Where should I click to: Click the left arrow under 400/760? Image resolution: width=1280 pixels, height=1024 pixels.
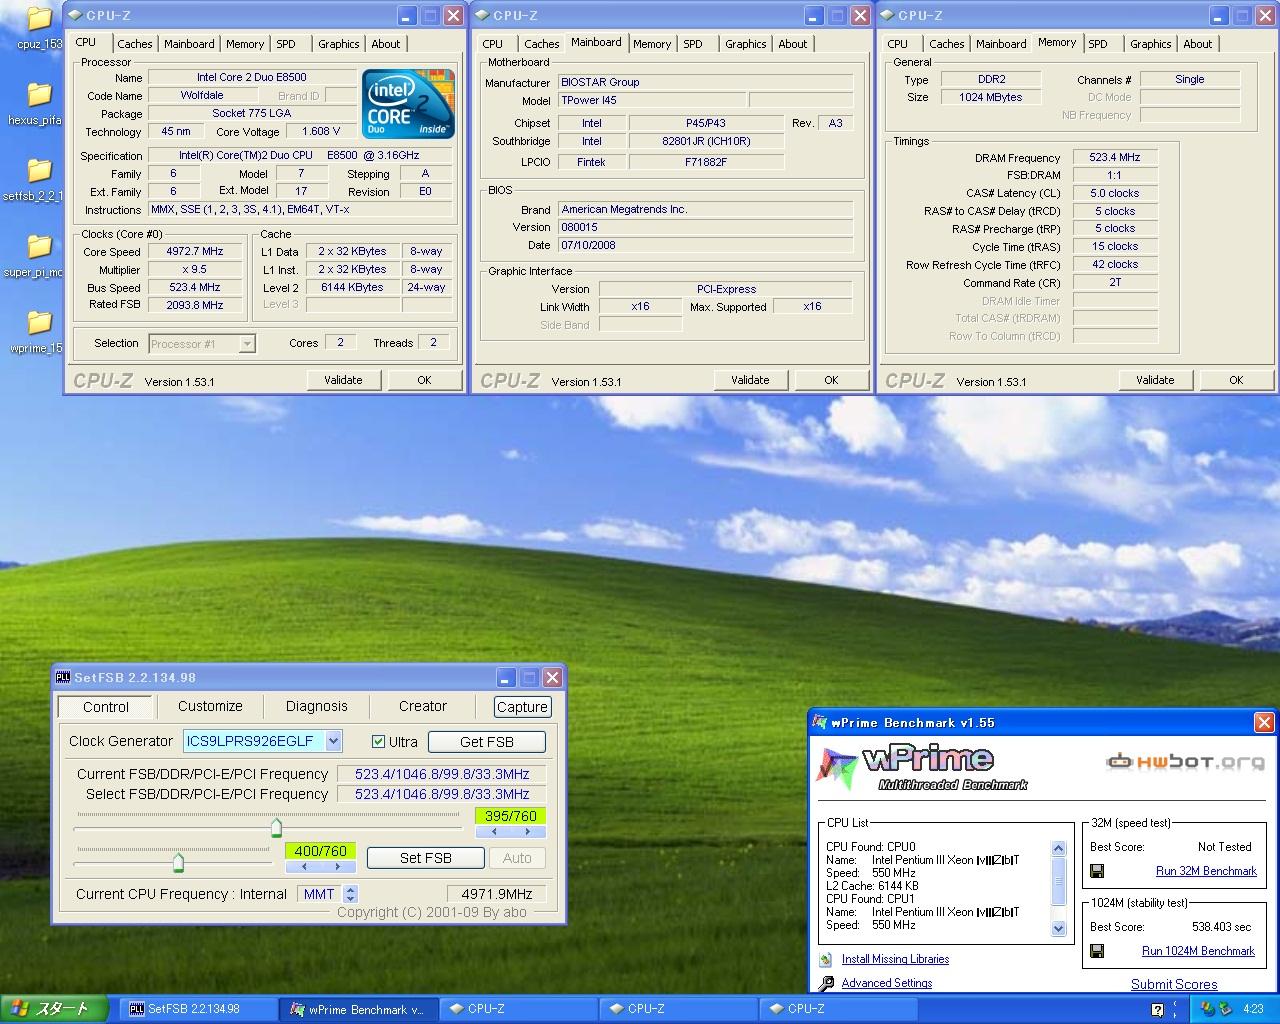tap(303, 866)
